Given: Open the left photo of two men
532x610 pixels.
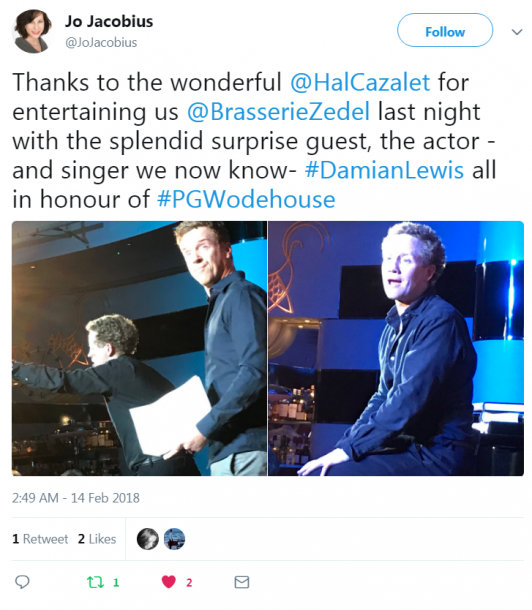Looking at the screenshot, I should 140,348.
